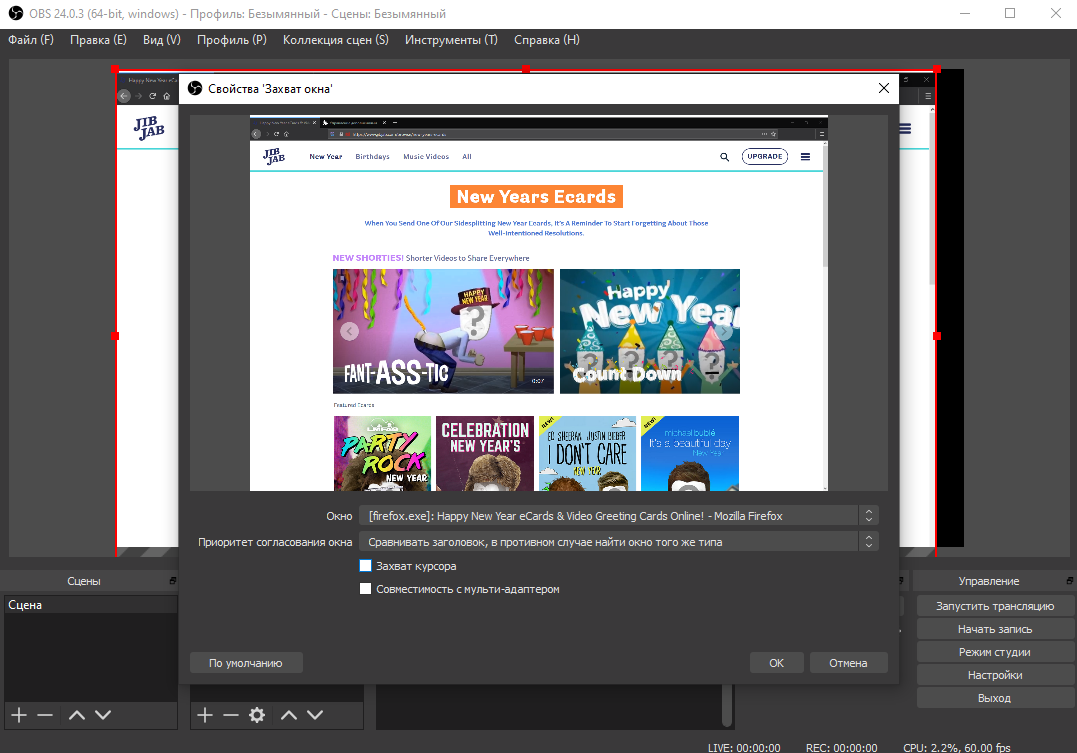Move source down with arrow icon

click(315, 715)
